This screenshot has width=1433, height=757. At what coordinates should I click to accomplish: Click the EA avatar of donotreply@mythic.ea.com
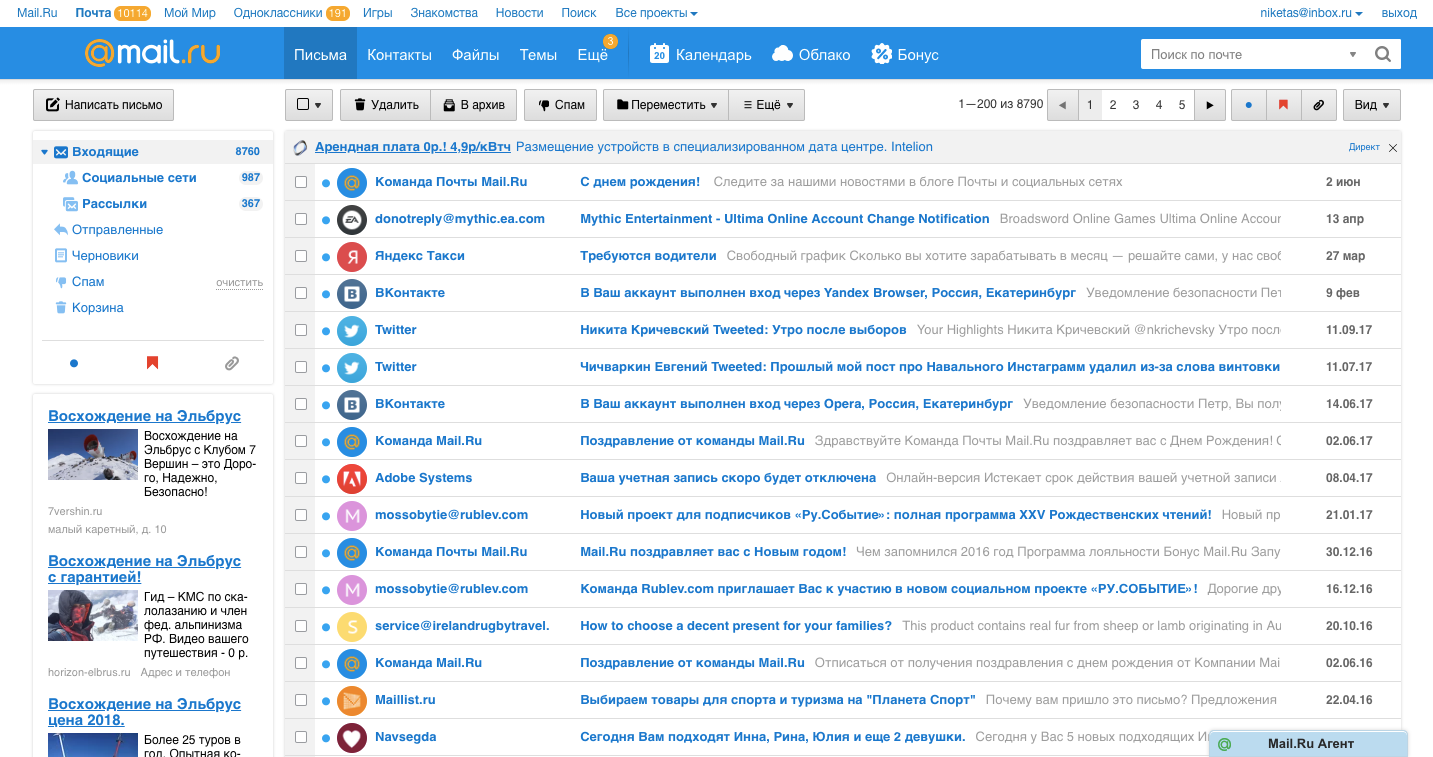(351, 219)
